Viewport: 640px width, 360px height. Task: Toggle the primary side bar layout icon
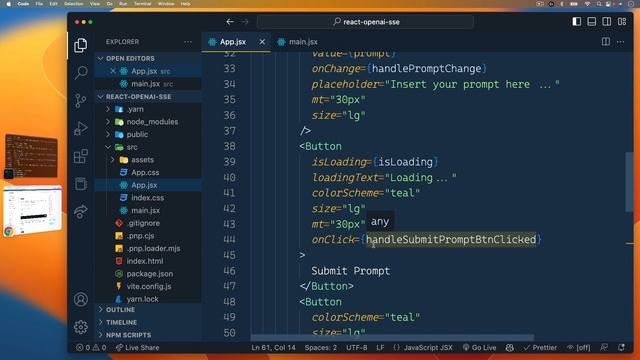[577, 22]
